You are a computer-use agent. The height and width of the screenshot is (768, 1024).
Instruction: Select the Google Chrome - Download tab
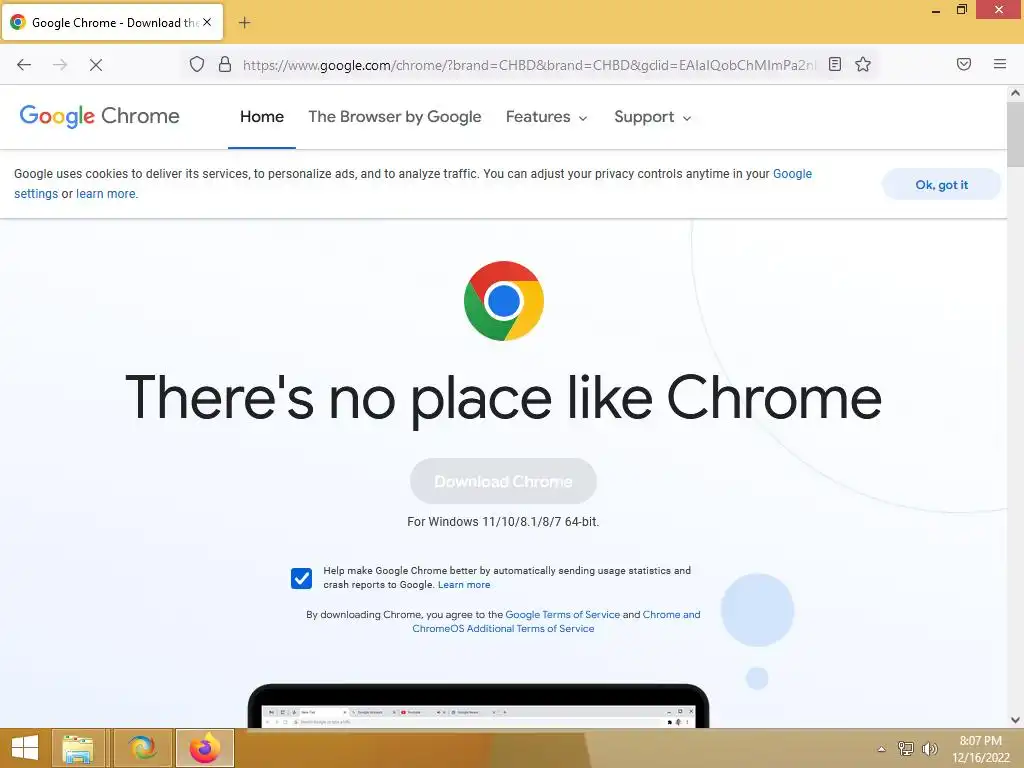113,23
